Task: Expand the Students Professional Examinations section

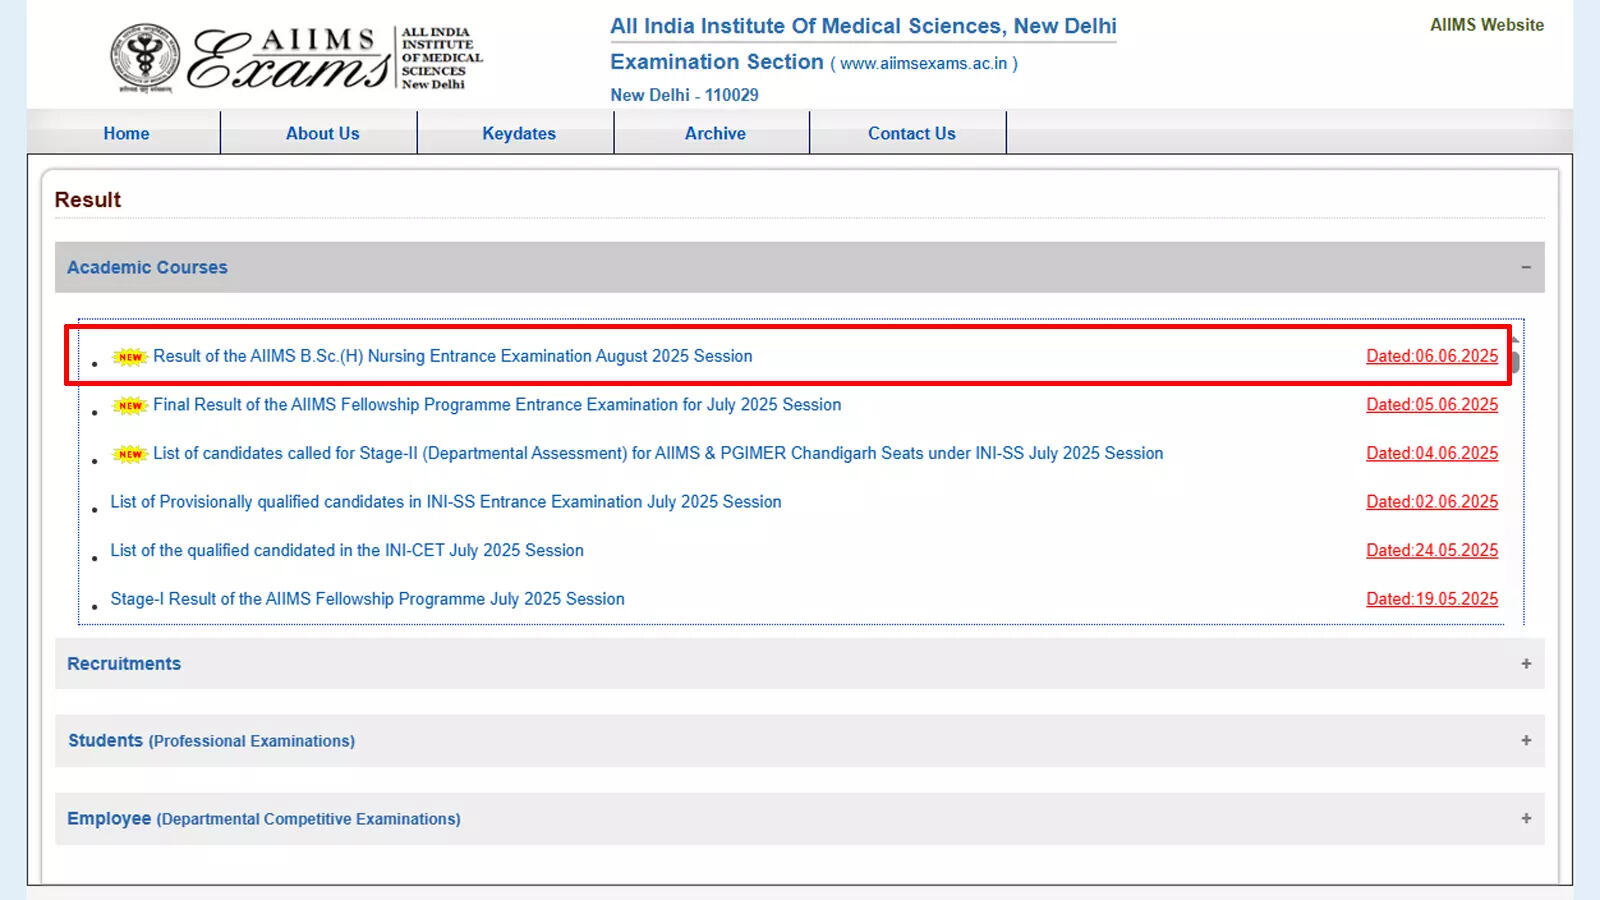Action: tap(1526, 741)
